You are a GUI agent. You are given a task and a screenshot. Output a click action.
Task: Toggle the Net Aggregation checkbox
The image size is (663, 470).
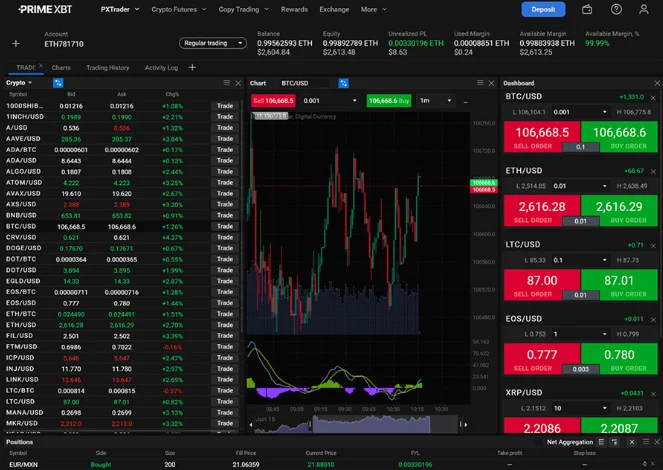point(539,441)
